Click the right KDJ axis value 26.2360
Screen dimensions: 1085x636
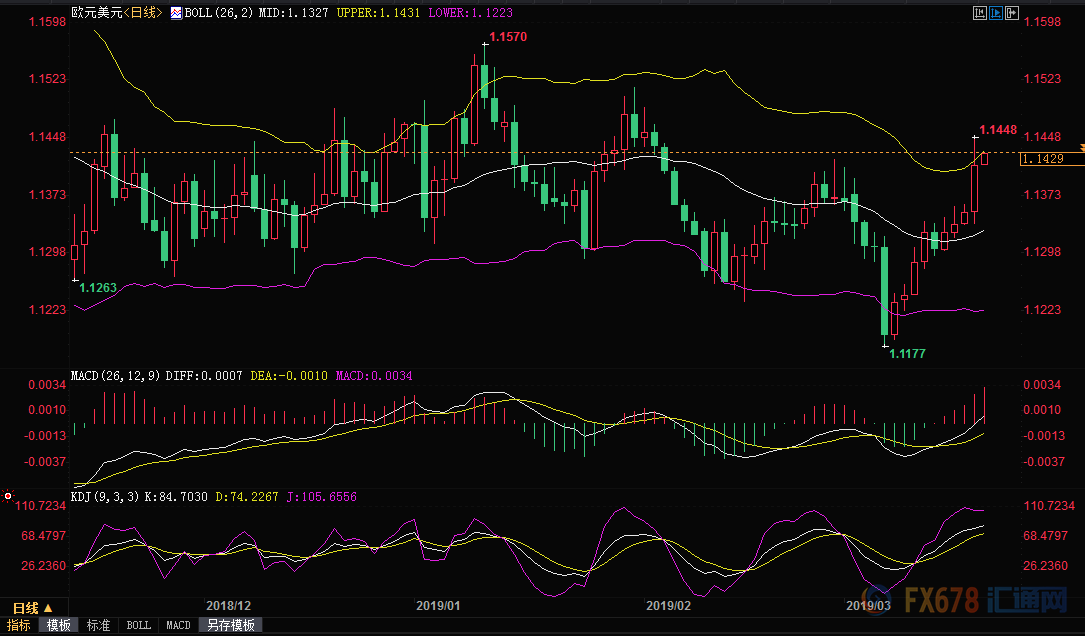click(x=1046, y=566)
